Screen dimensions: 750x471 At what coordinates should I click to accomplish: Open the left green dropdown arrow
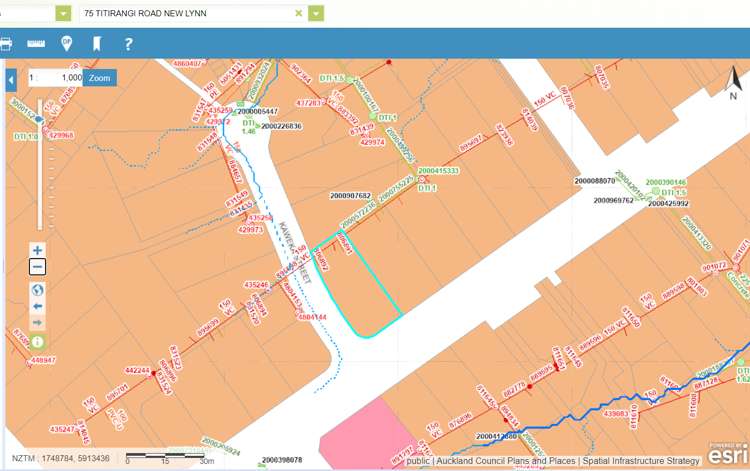[x=63, y=13]
